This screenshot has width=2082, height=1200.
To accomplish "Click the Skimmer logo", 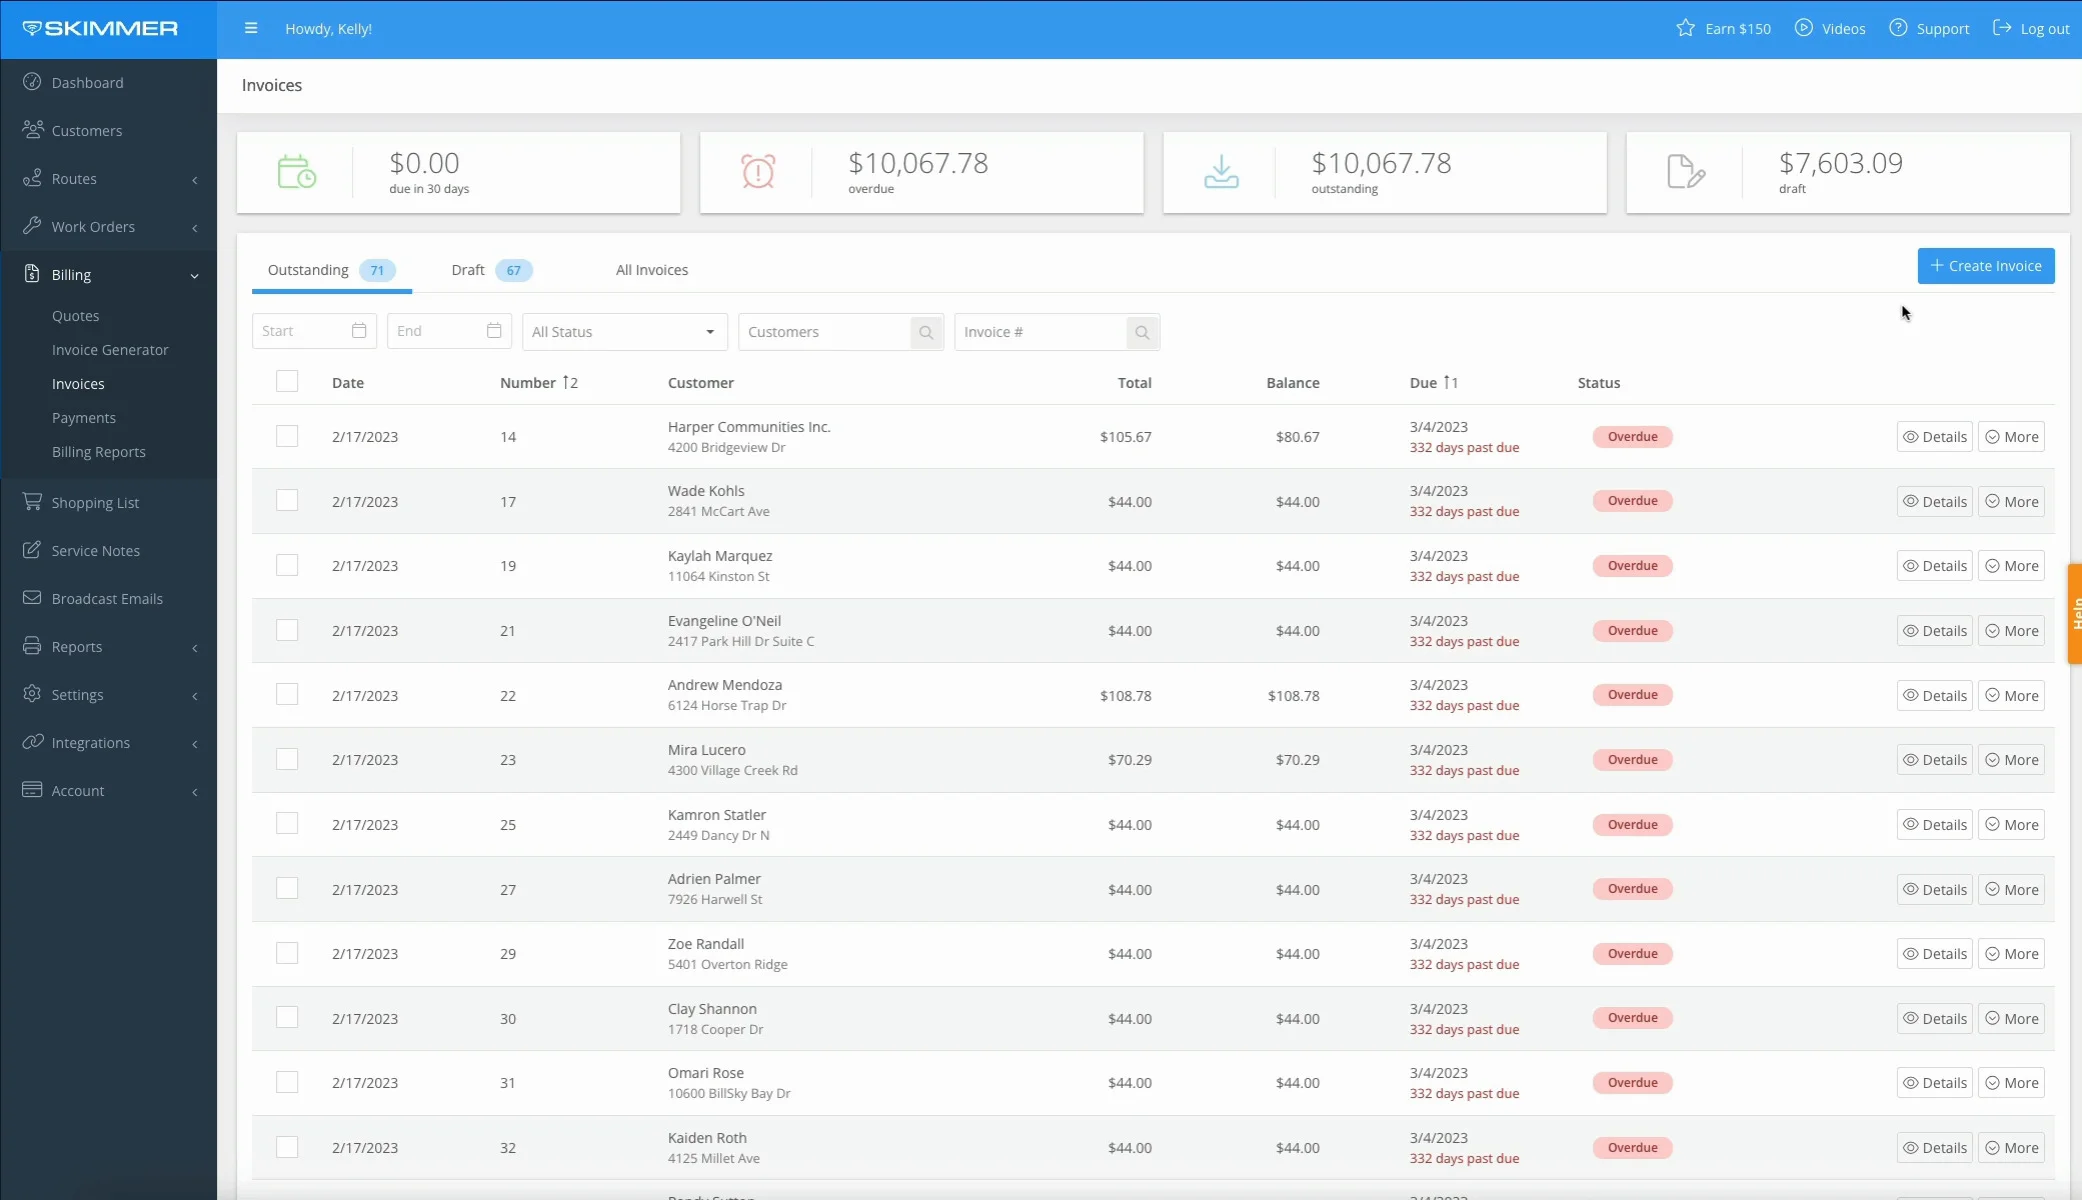I will tap(100, 28).
